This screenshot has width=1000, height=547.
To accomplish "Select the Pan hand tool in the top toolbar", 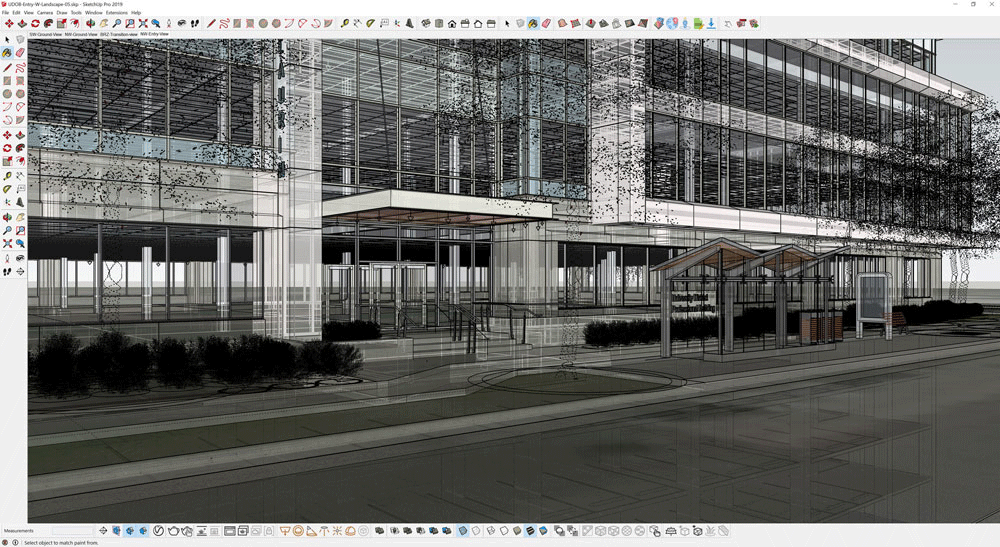I will [x=103, y=24].
